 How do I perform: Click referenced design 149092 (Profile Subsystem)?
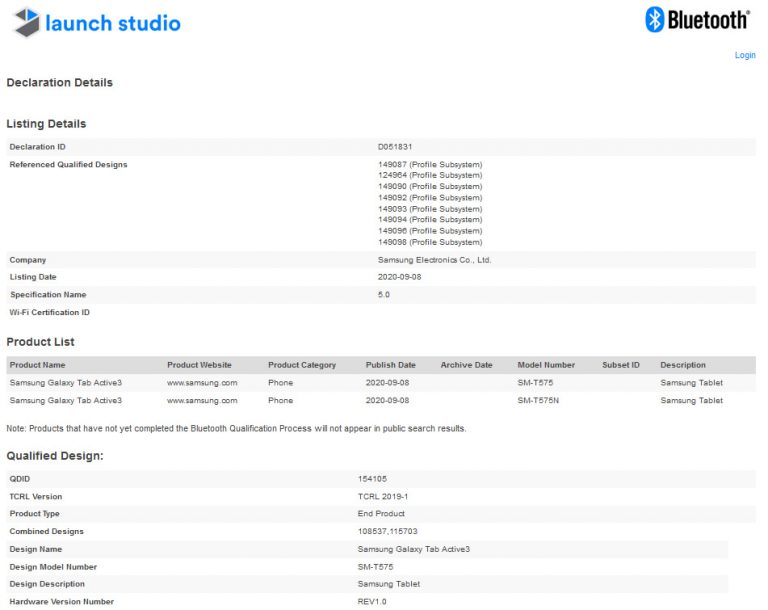click(x=430, y=197)
